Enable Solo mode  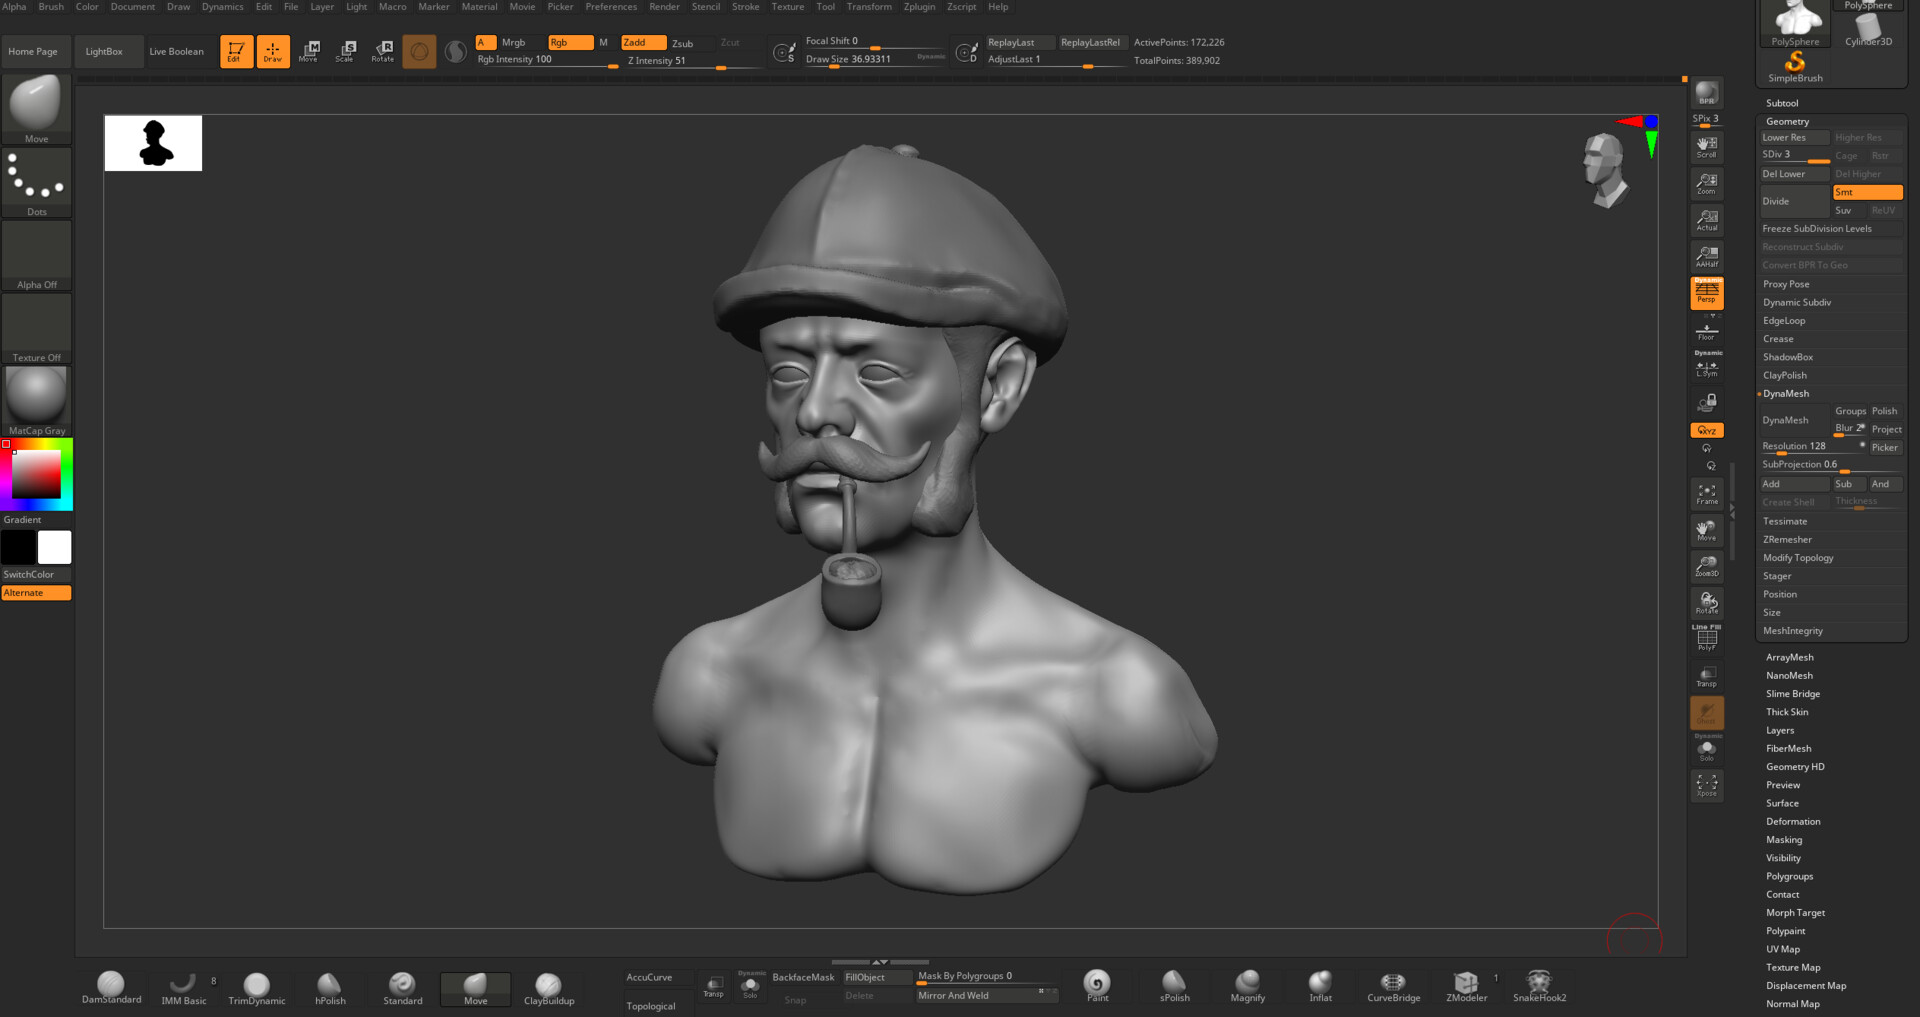pos(1706,749)
